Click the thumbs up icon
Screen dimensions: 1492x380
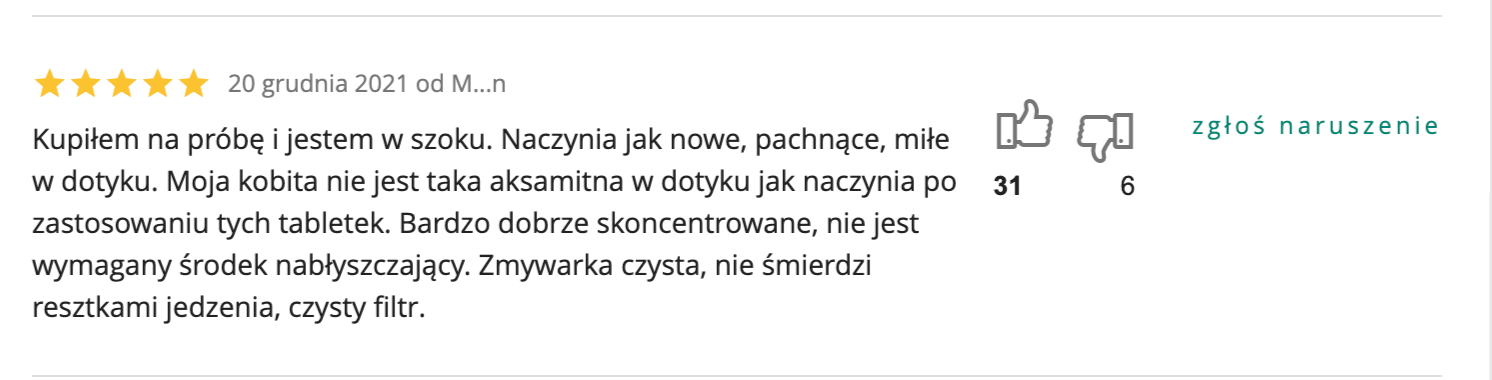point(1025,127)
